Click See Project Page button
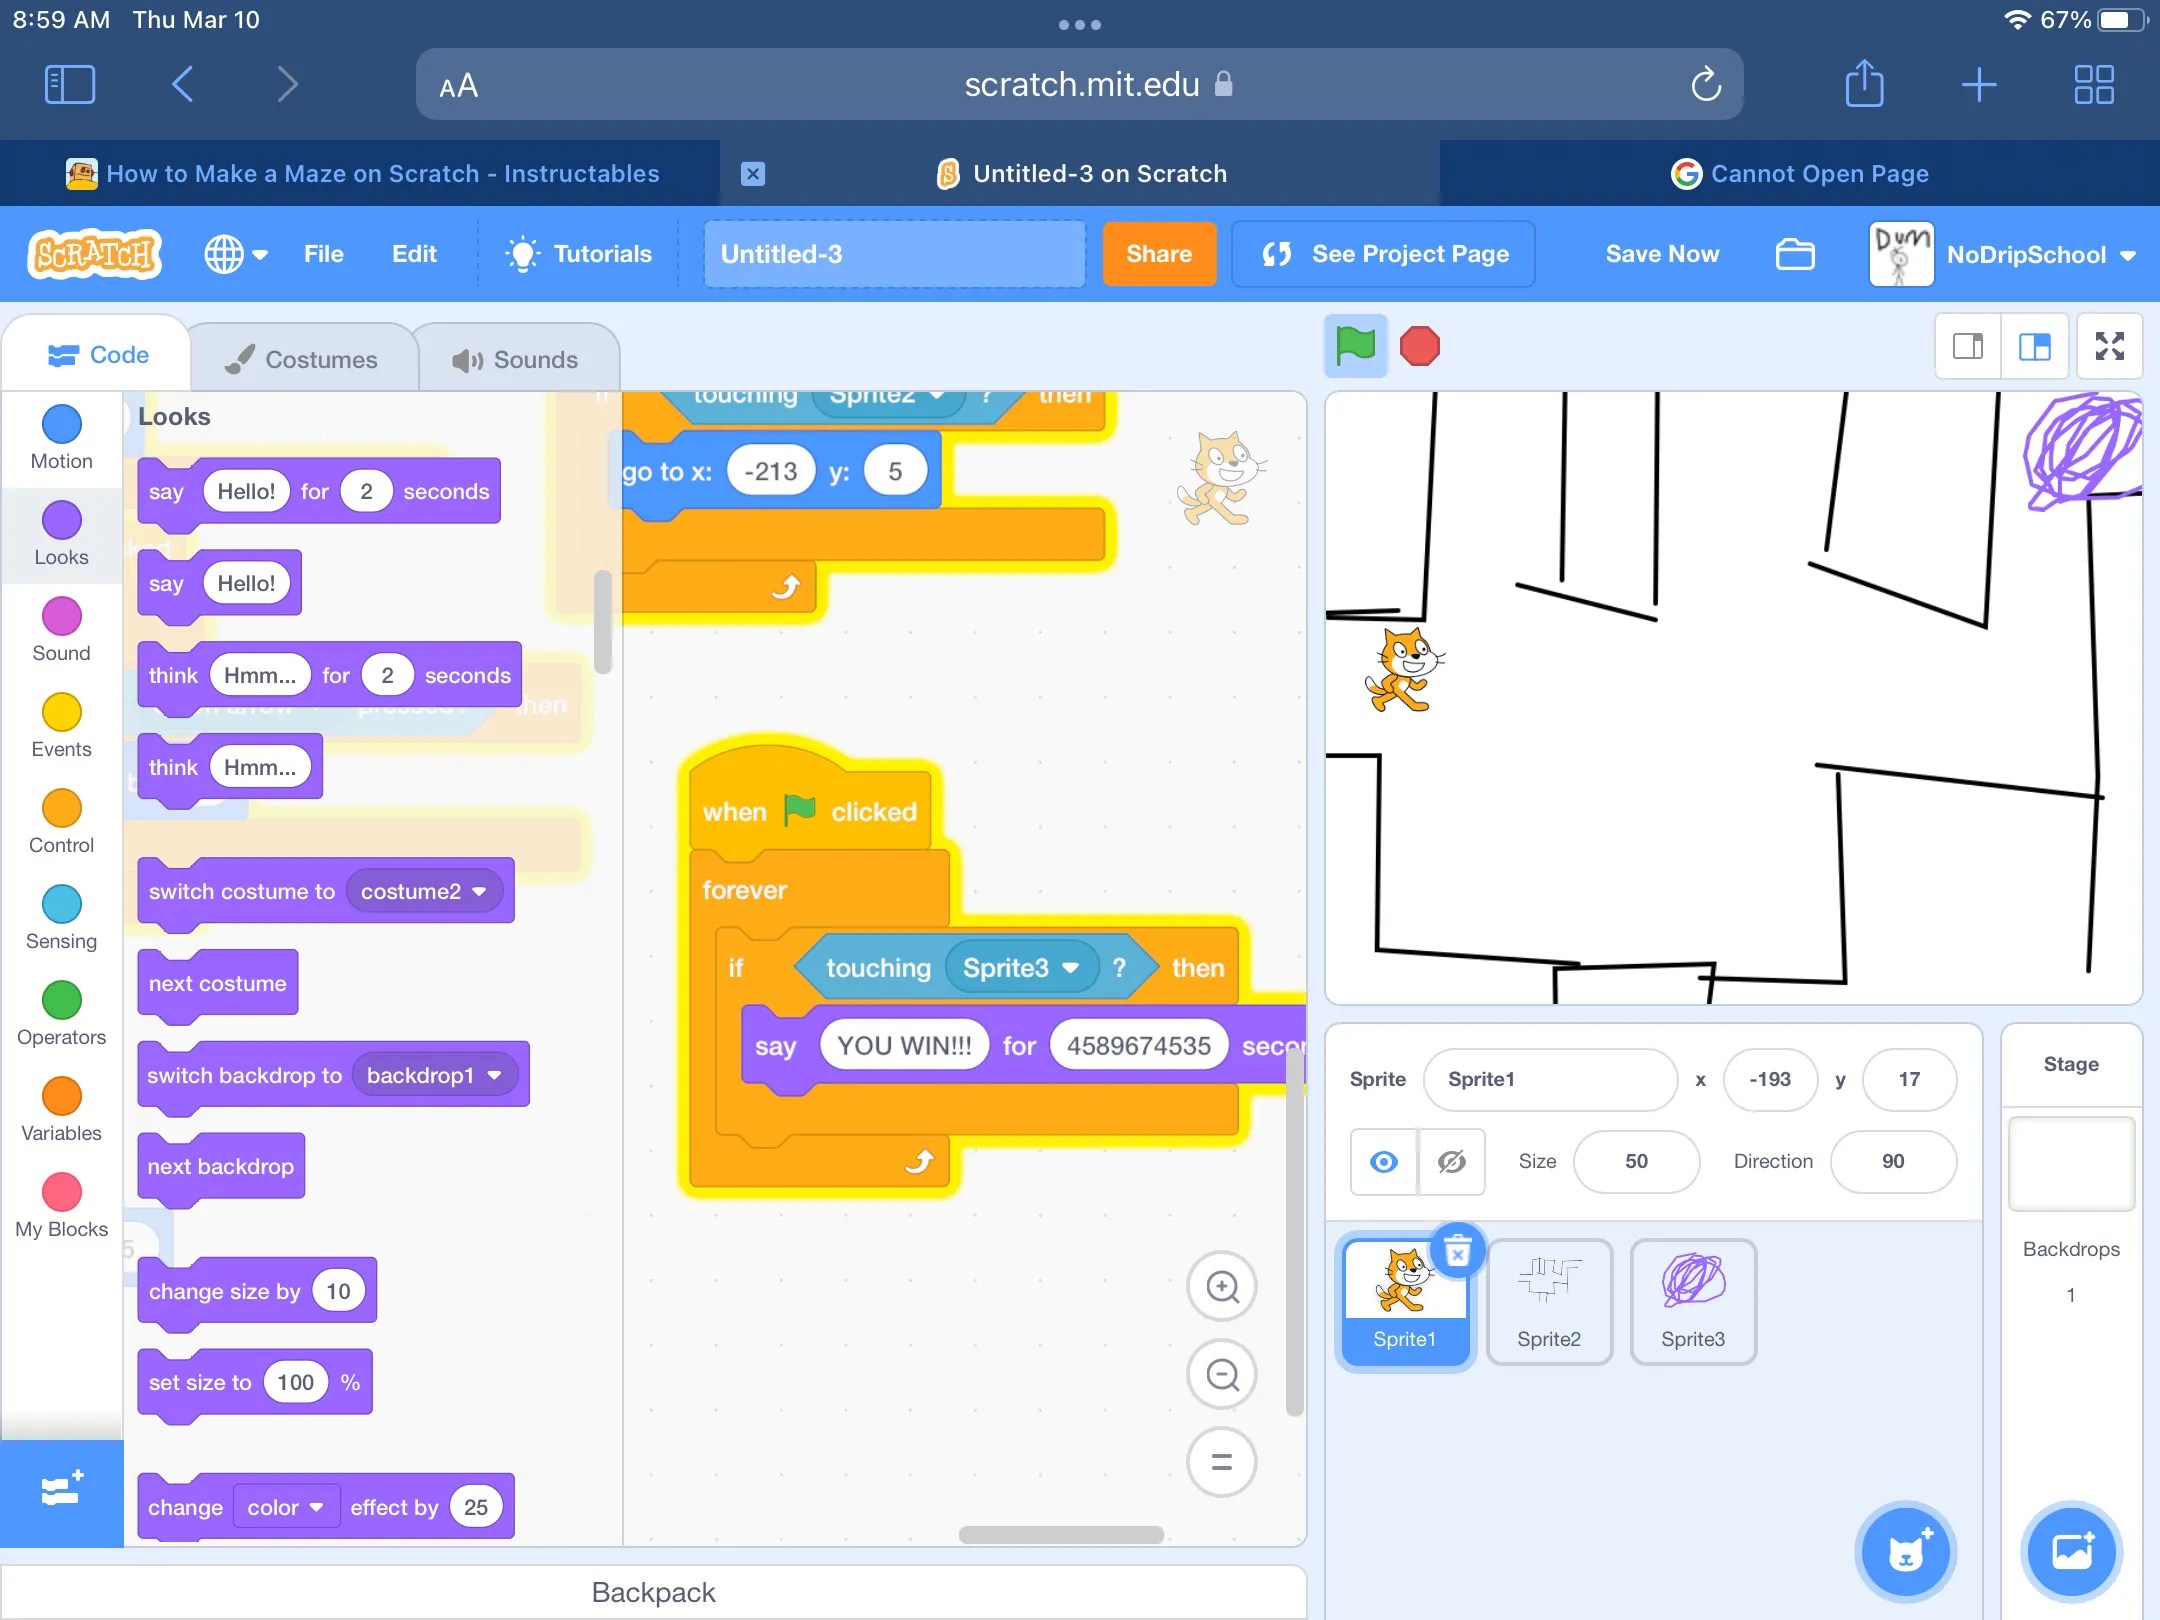 point(1384,254)
